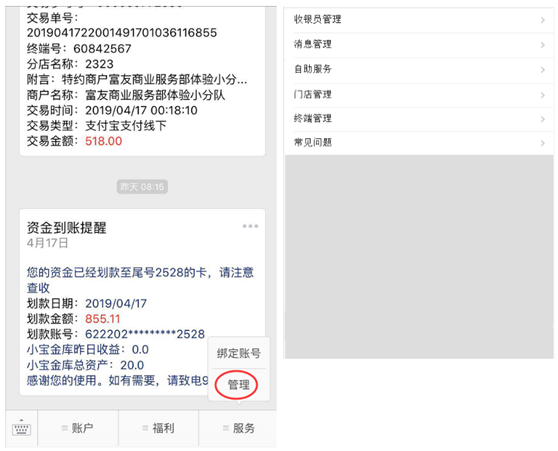The image size is (558, 451).
Task: Open 消息管理 list entry
Action: [419, 44]
